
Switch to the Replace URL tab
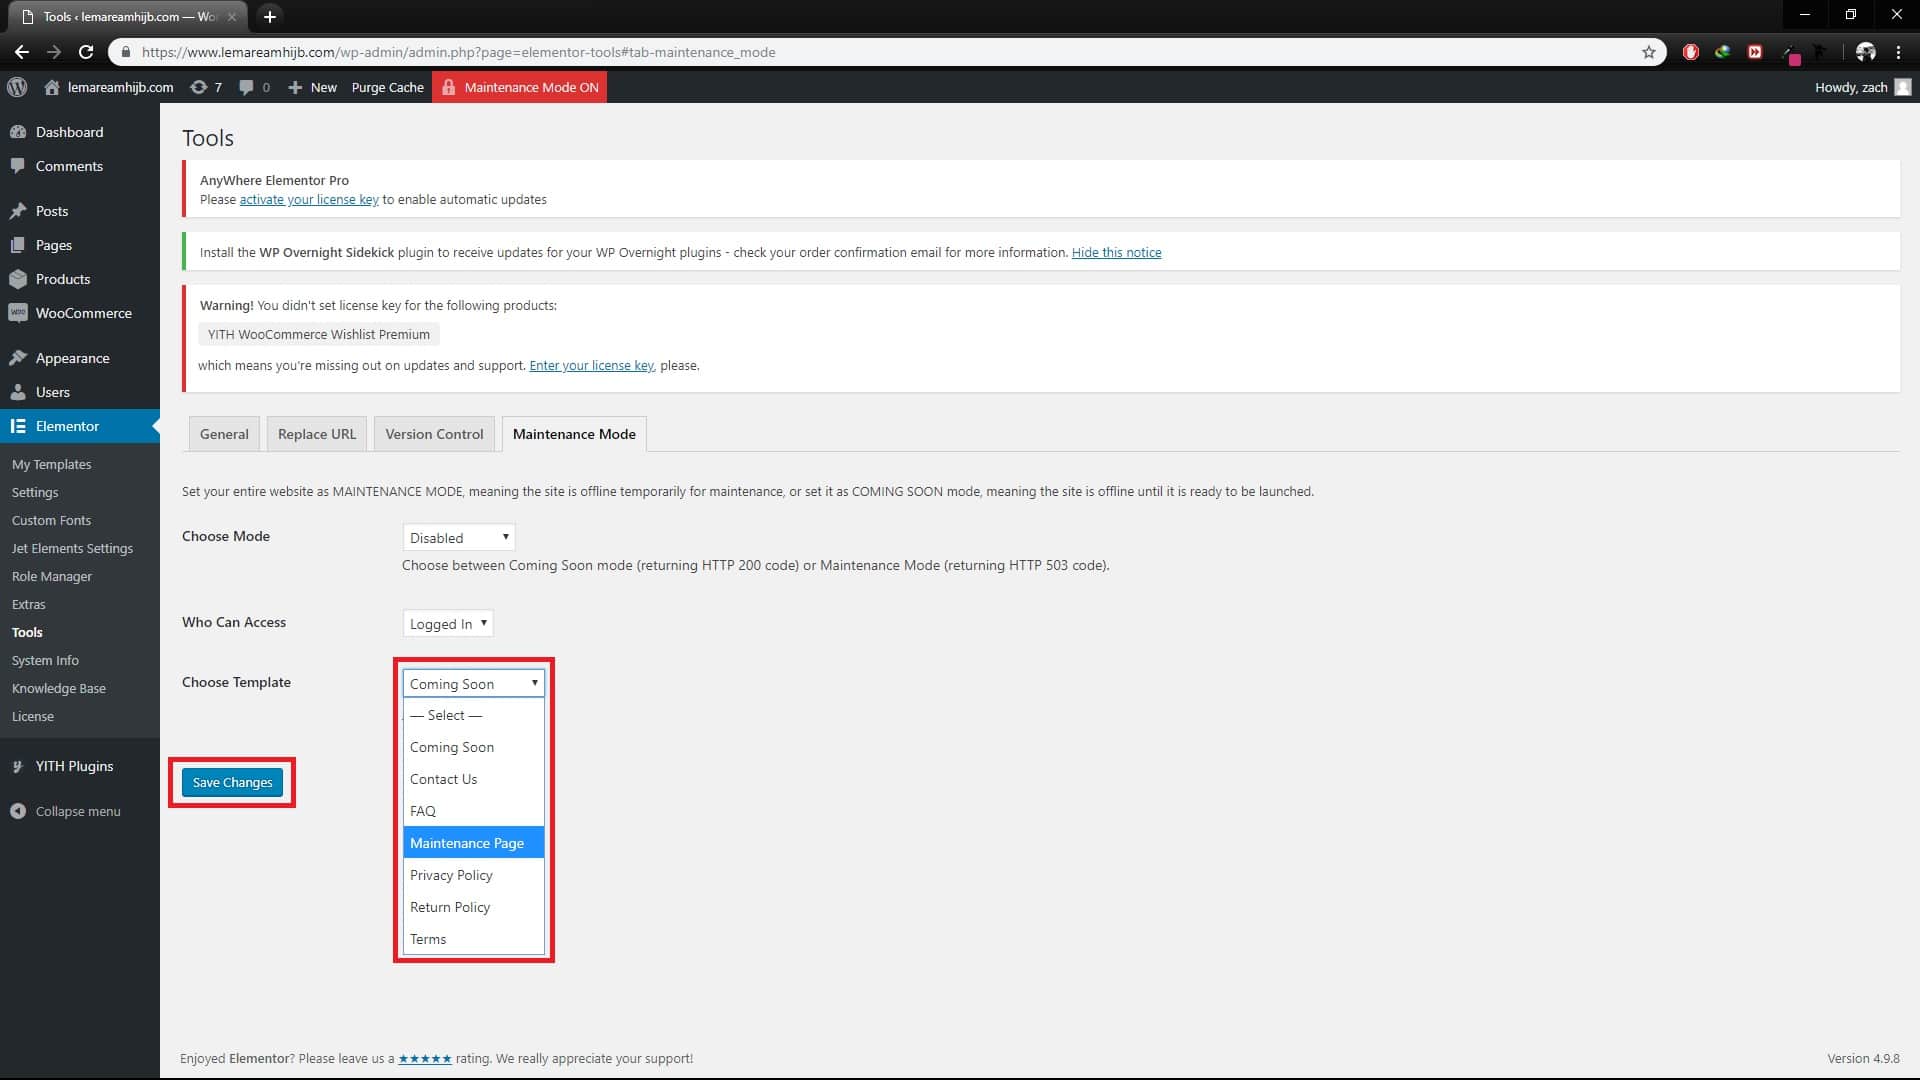[x=316, y=434]
